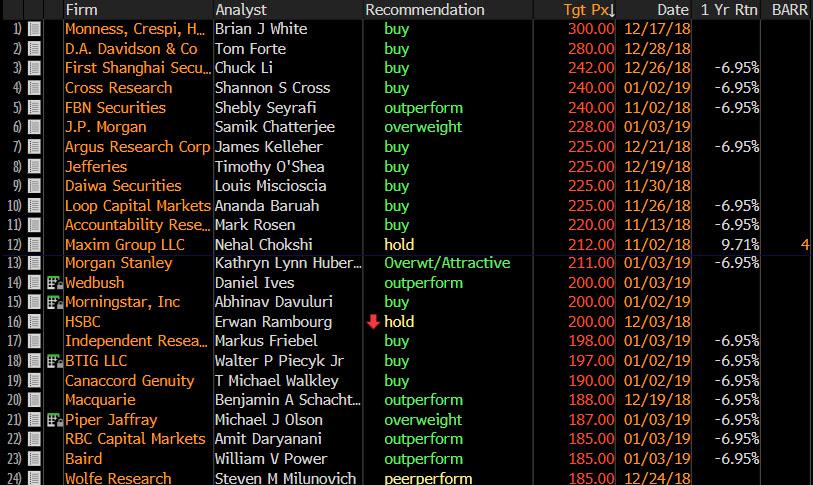Select analyst Erwan Rambourg
Screen dimensions: 813x485
pos(273,322)
